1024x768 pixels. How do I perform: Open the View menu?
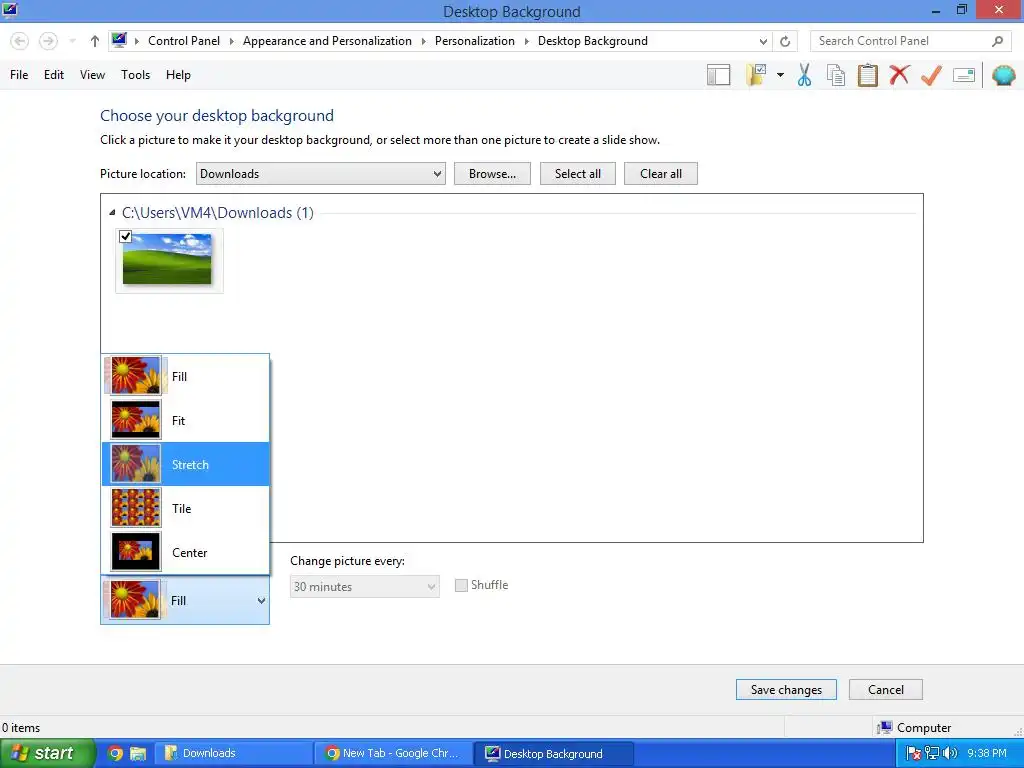point(92,75)
